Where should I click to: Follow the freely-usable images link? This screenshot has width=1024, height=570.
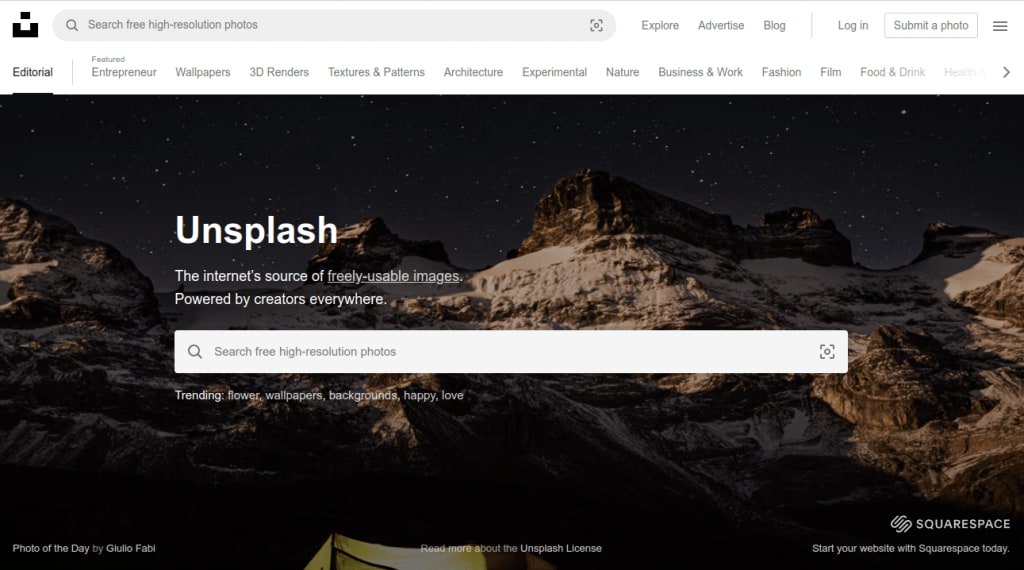393,276
